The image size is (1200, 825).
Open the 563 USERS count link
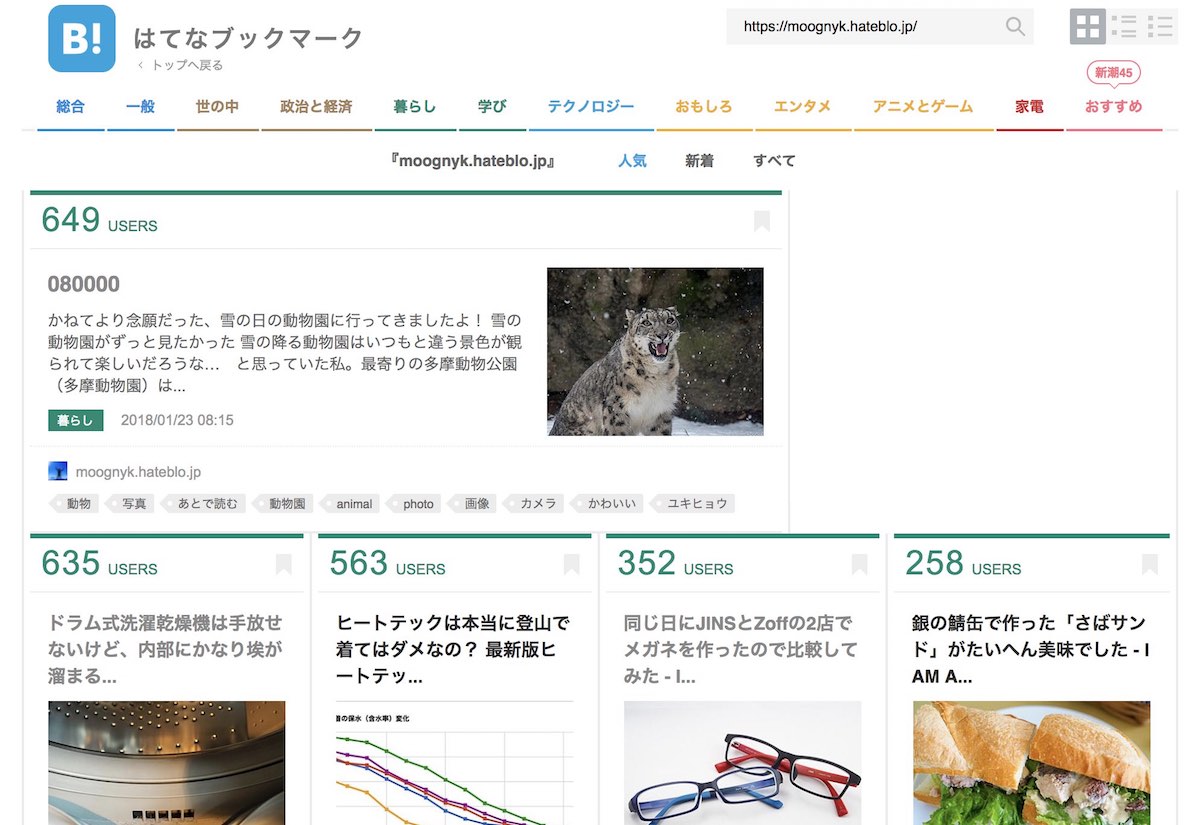(x=387, y=564)
